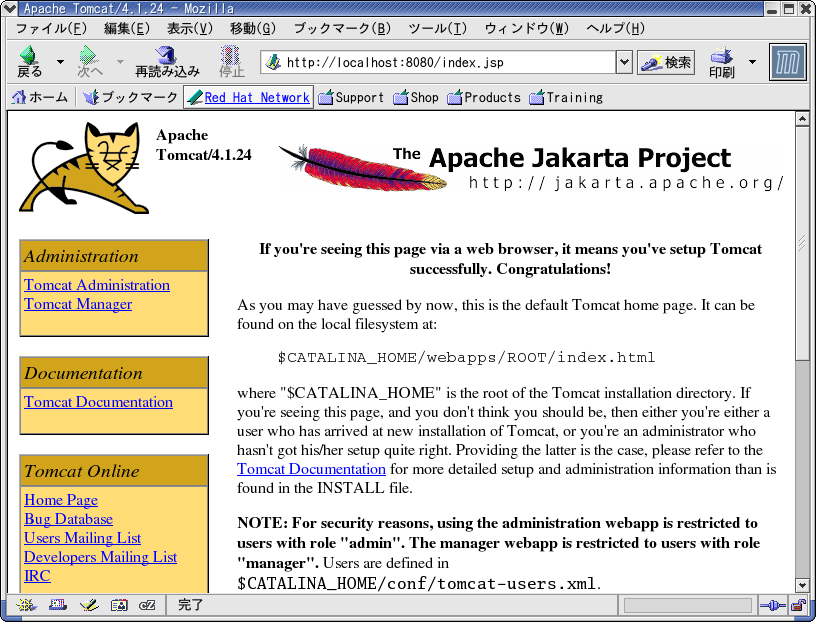Open the Tomcat Manager link
Image resolution: width=816 pixels, height=622 pixels.
pyautogui.click(x=78, y=304)
